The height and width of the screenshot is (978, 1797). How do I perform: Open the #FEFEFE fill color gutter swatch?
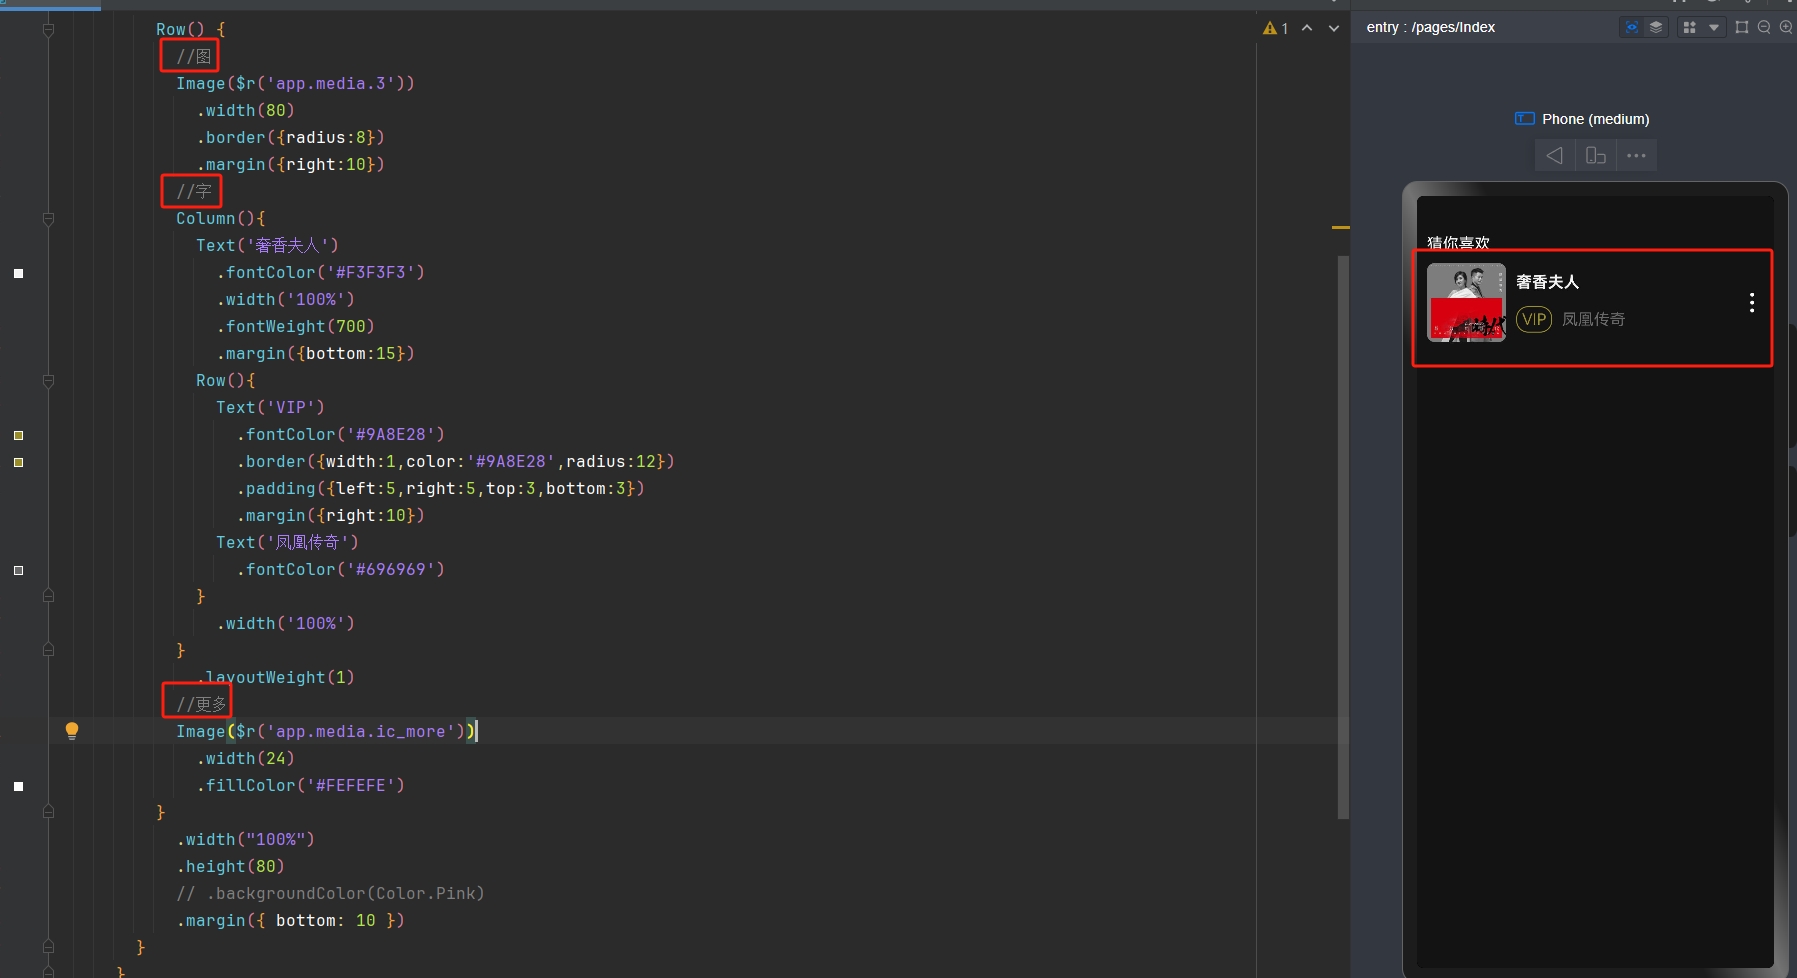click(18, 786)
